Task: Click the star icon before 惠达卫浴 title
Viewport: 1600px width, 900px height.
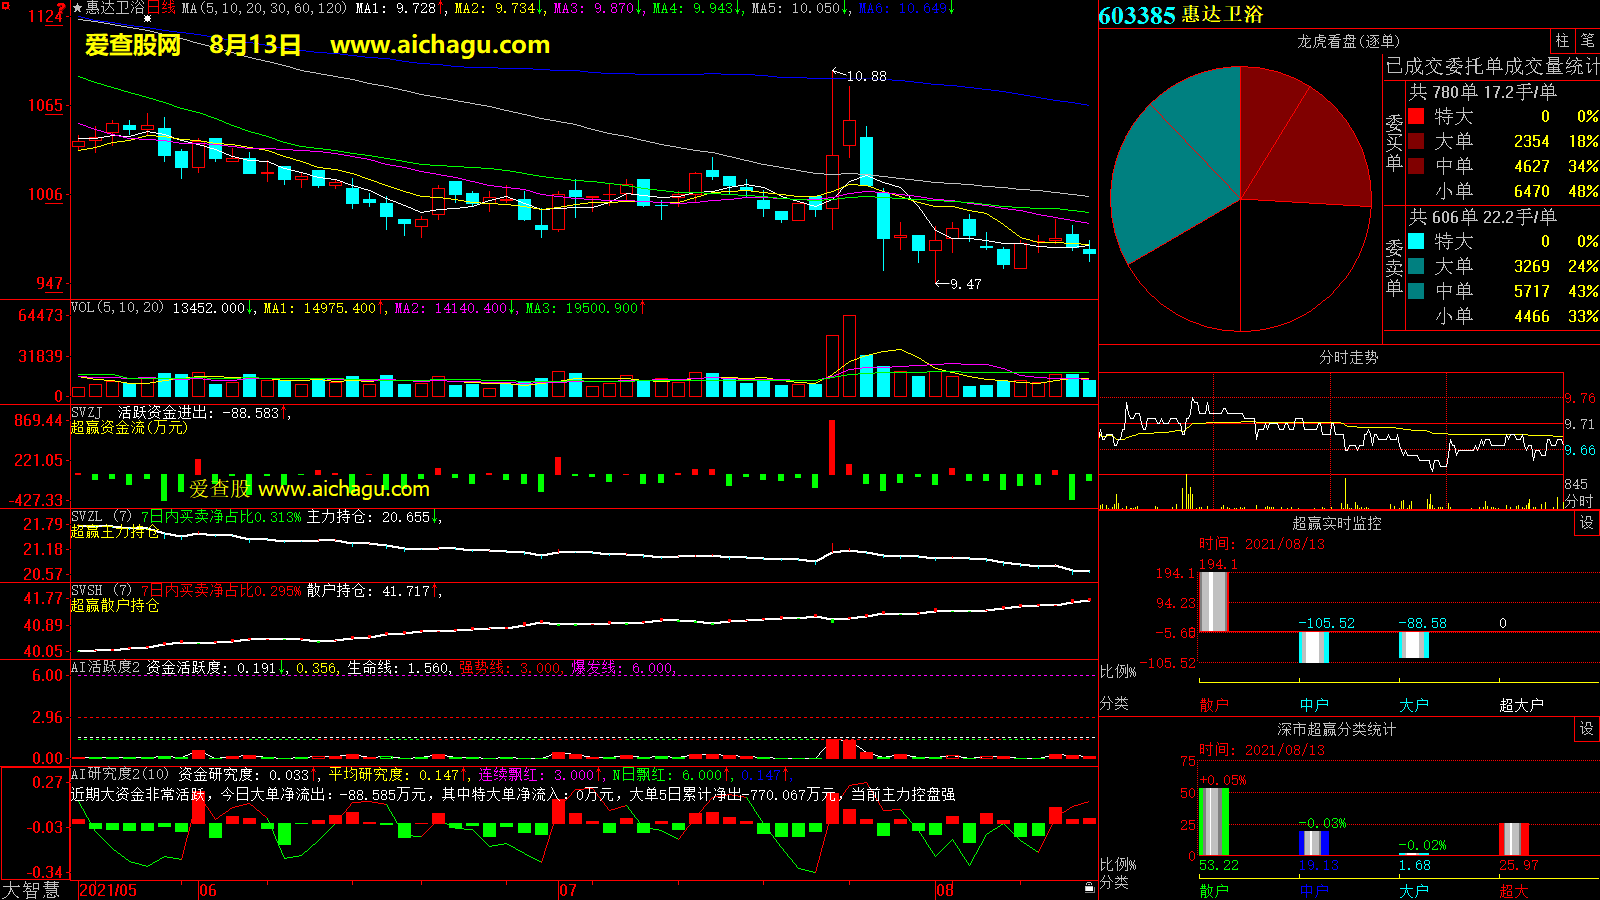Action: (78, 8)
